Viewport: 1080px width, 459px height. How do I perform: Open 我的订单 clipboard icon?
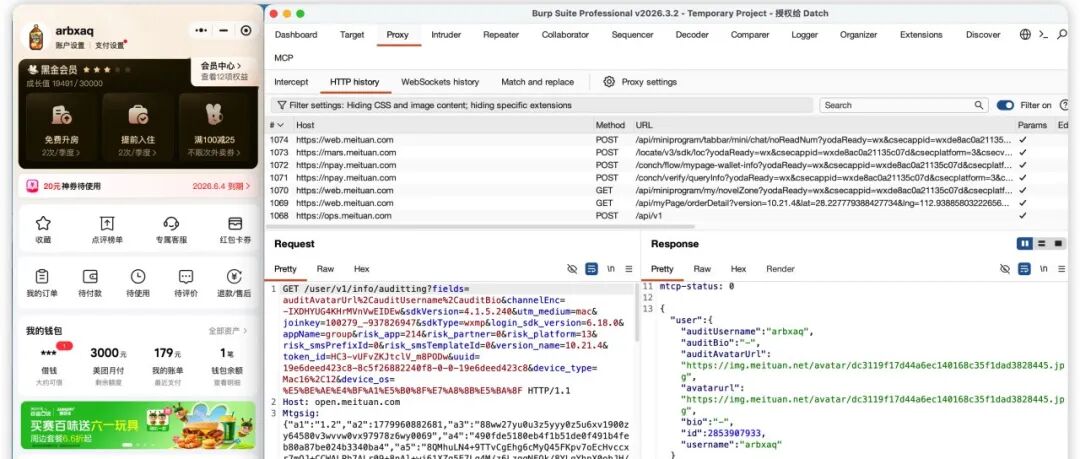[41, 276]
